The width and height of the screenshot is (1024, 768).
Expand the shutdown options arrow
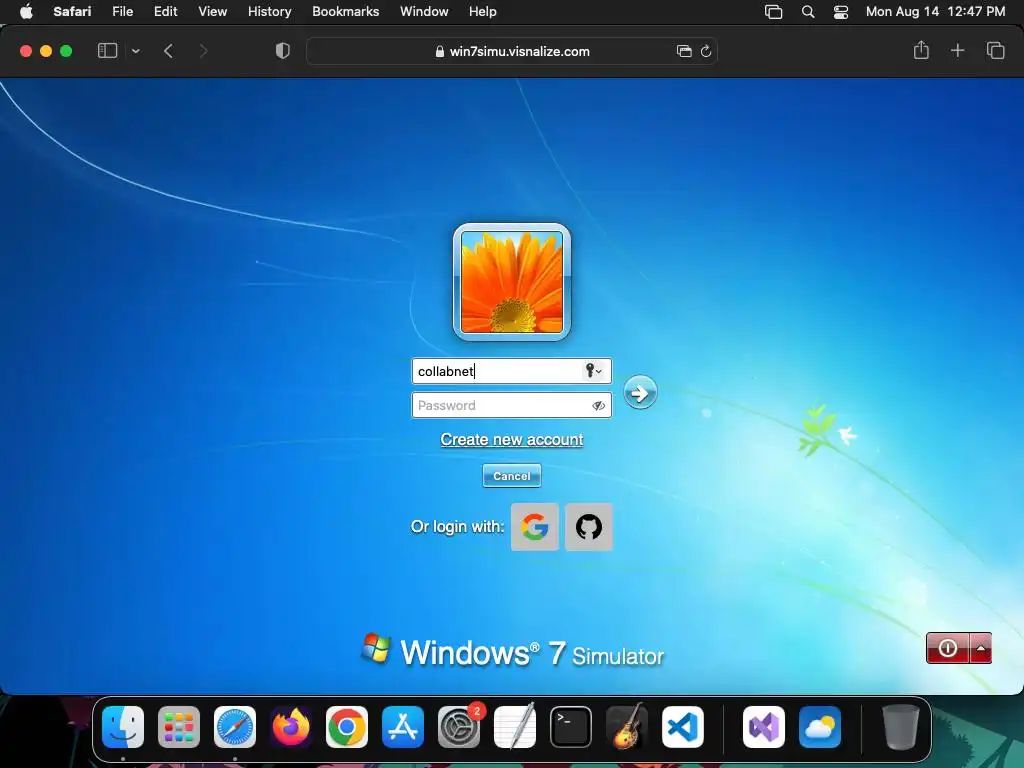pyautogui.click(x=981, y=648)
